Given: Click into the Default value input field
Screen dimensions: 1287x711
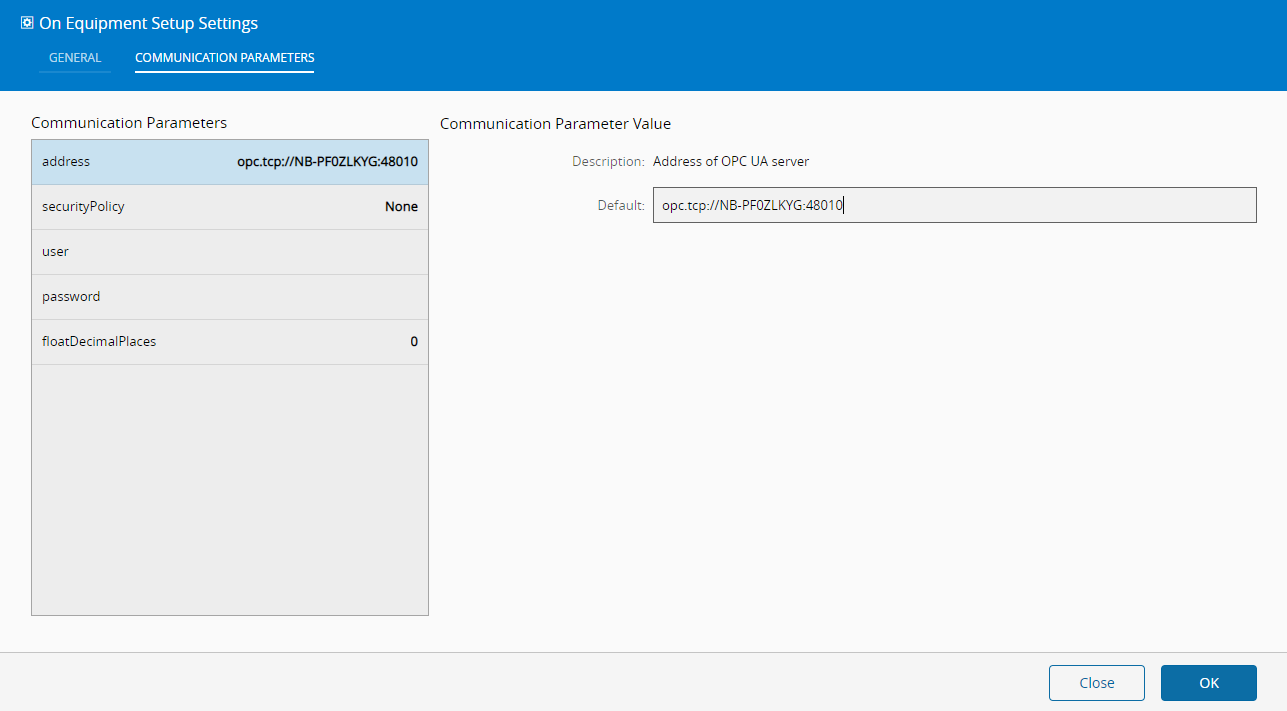Looking at the screenshot, I should 954,205.
